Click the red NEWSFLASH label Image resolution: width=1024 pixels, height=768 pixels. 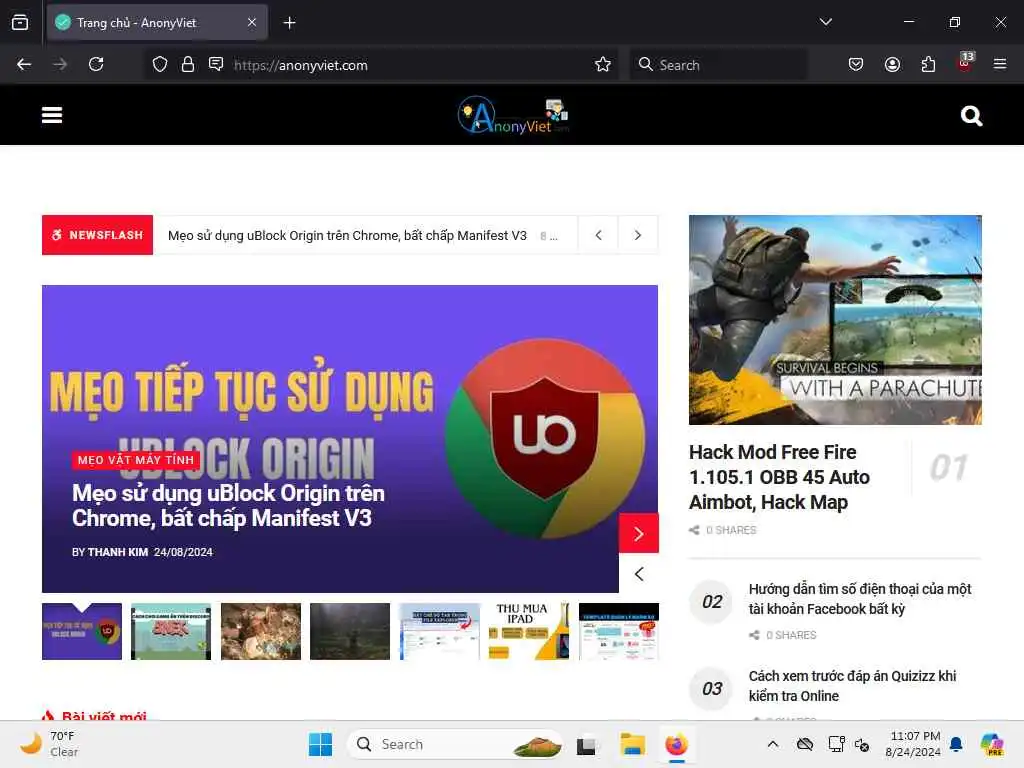pos(97,234)
